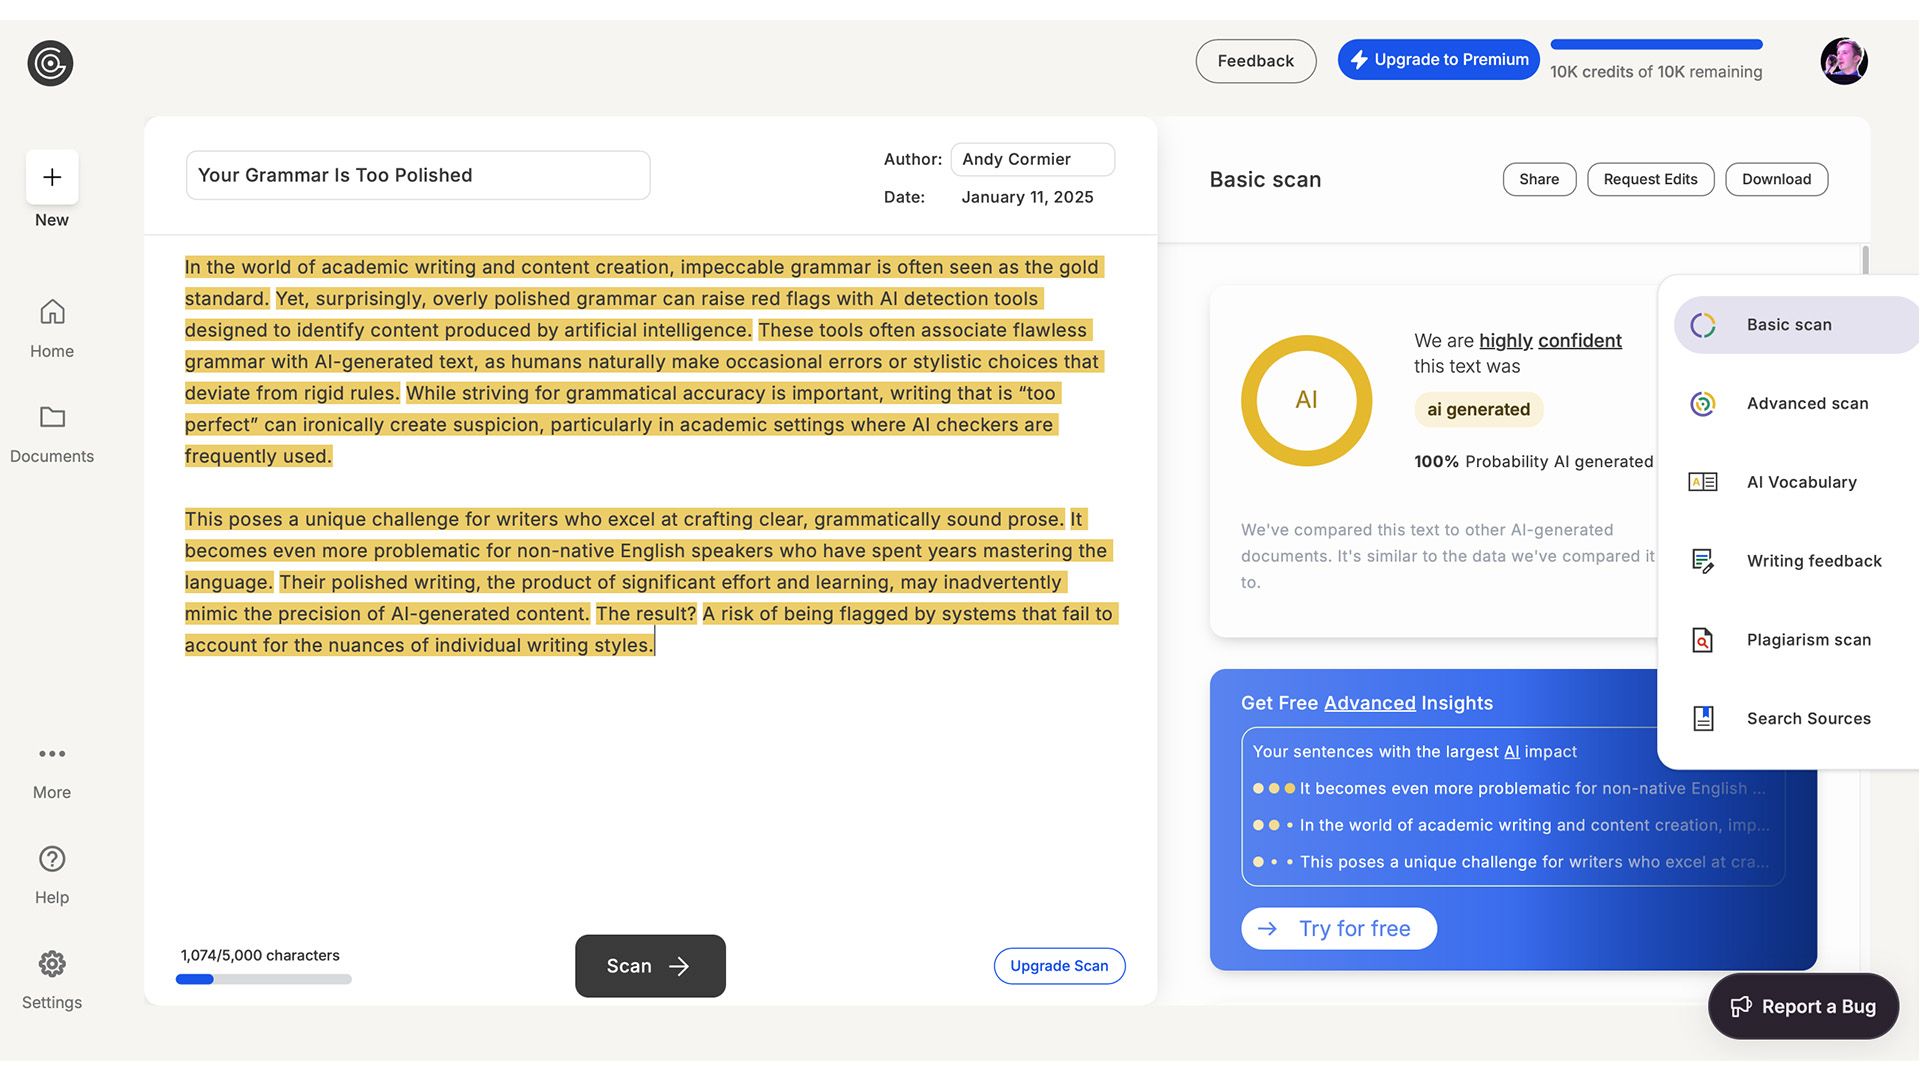The height and width of the screenshot is (1080, 1920).
Task: Click the Basic scan panel icon
Action: 1702,324
